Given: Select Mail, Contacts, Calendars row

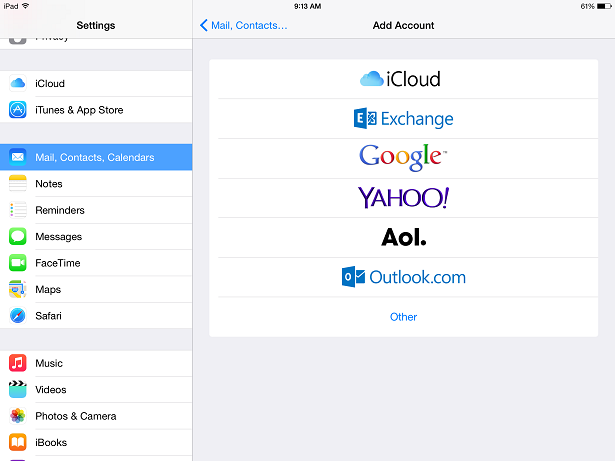Looking at the screenshot, I should [96, 157].
